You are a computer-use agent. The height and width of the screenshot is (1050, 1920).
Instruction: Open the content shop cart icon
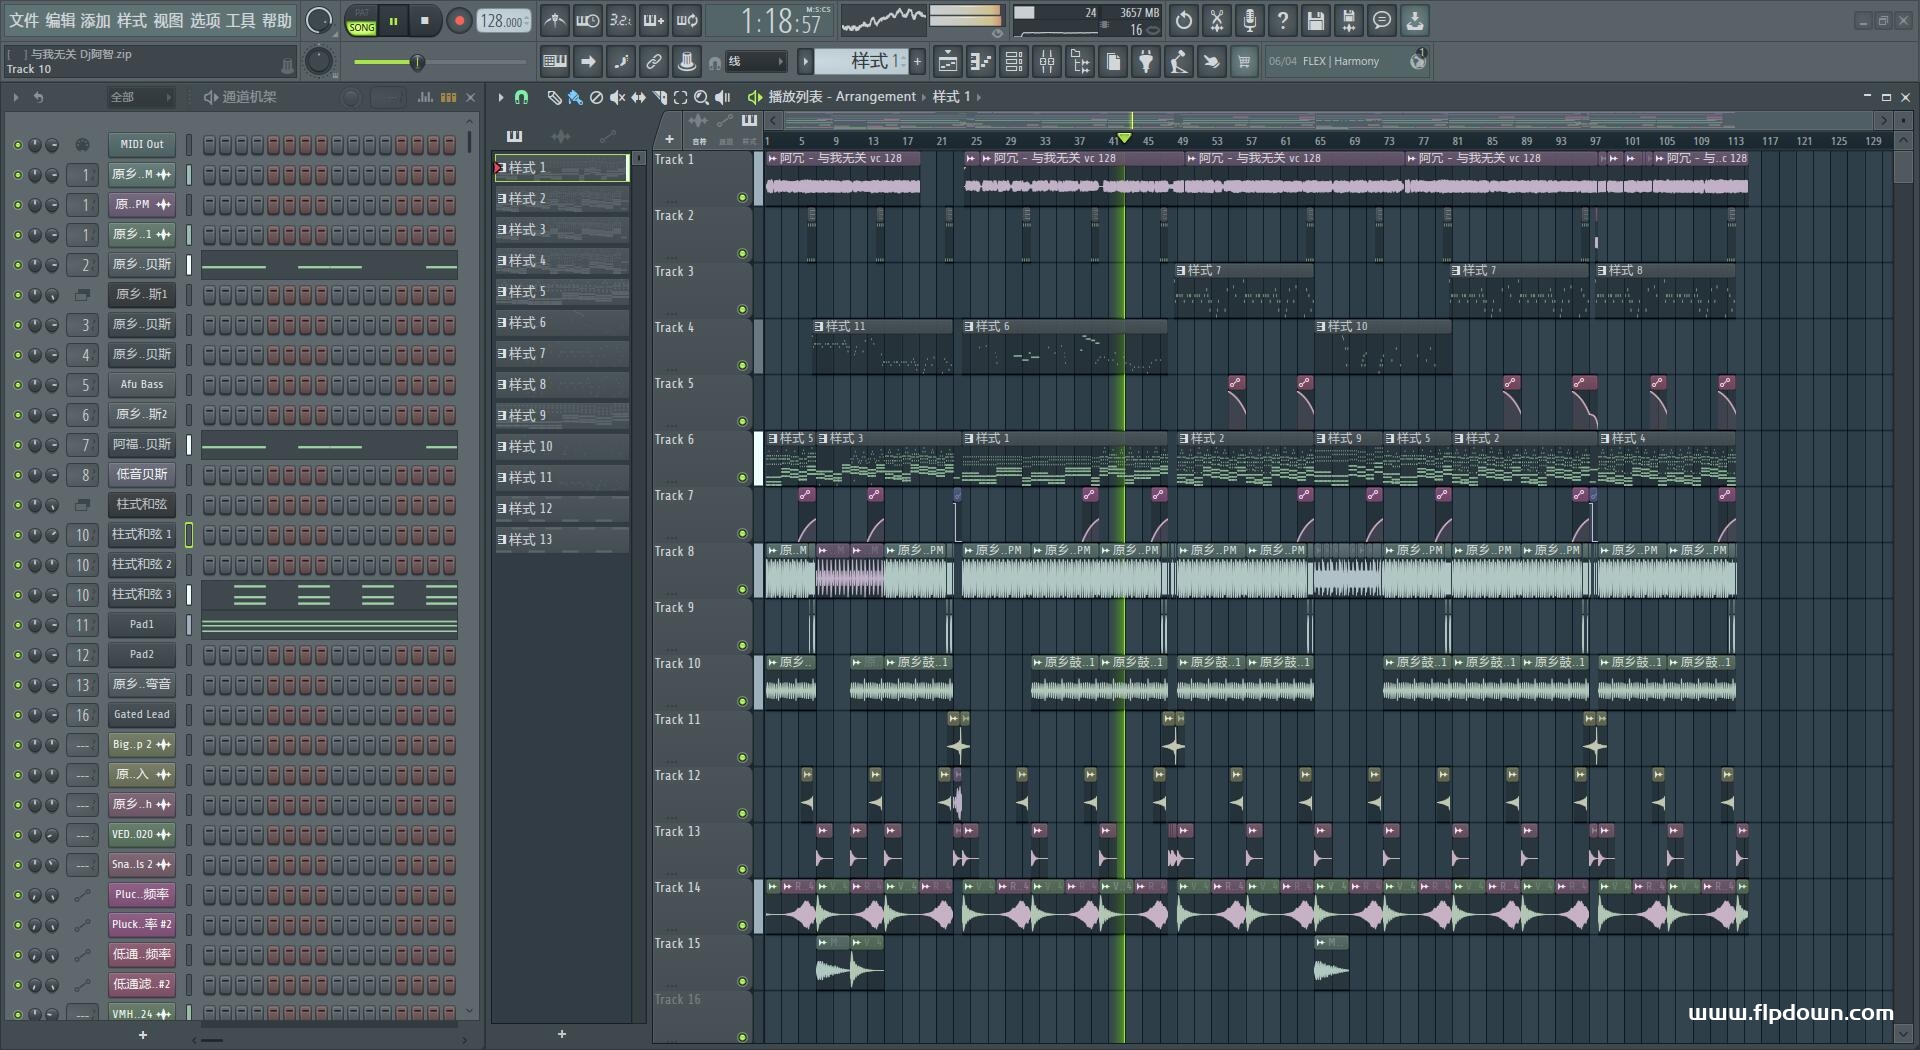coord(1244,62)
